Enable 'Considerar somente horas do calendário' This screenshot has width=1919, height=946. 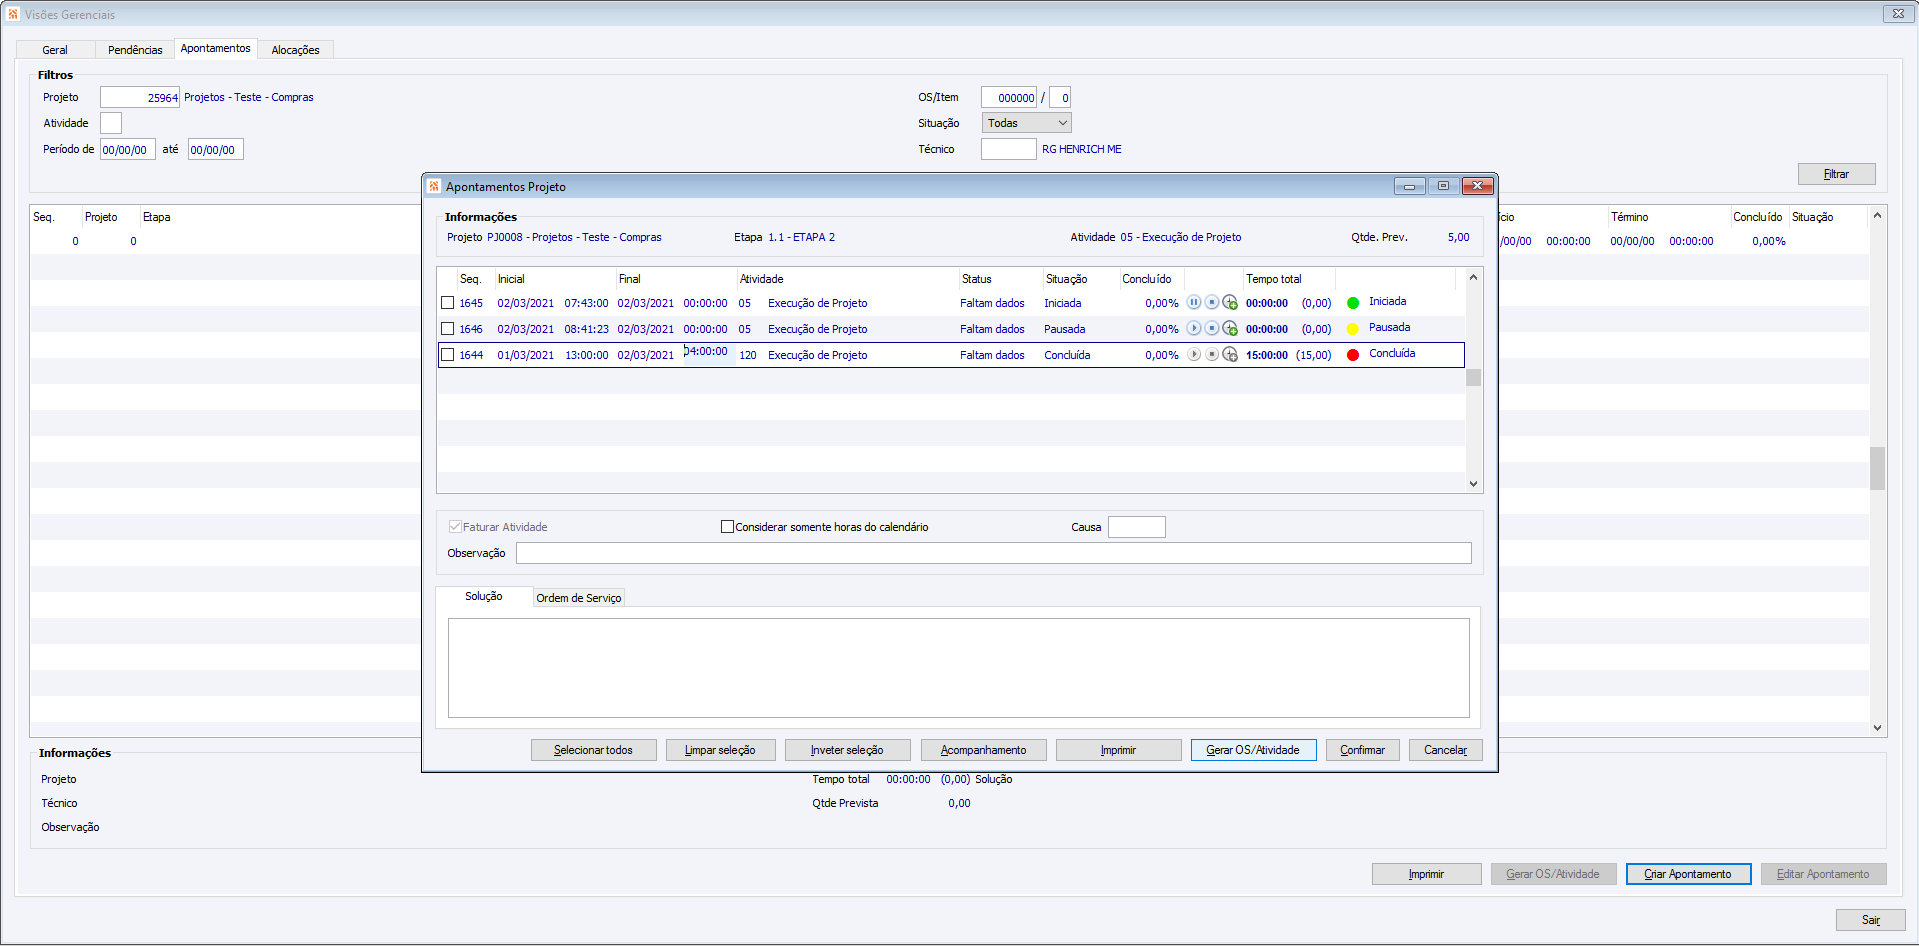coord(728,527)
